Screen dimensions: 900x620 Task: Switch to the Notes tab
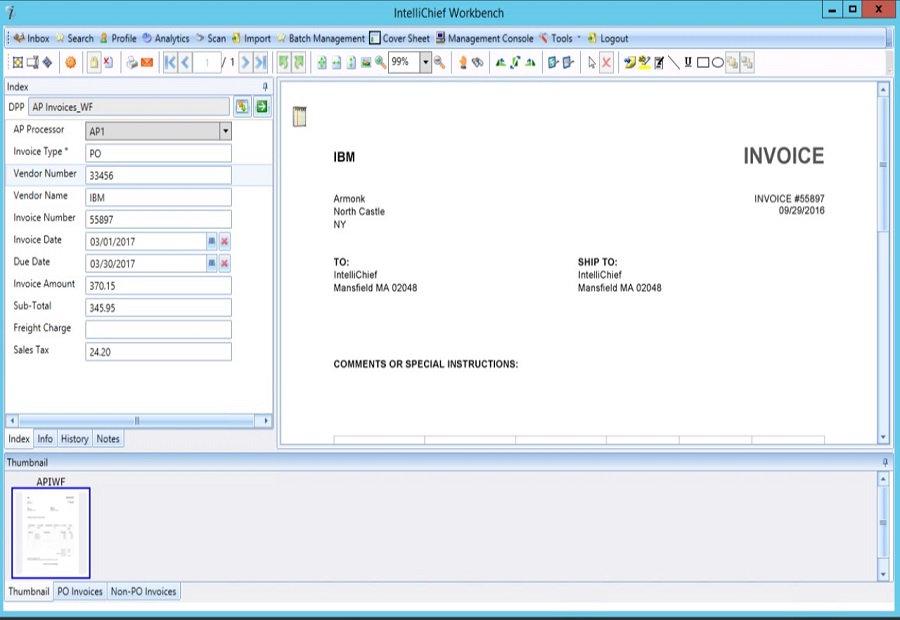108,439
